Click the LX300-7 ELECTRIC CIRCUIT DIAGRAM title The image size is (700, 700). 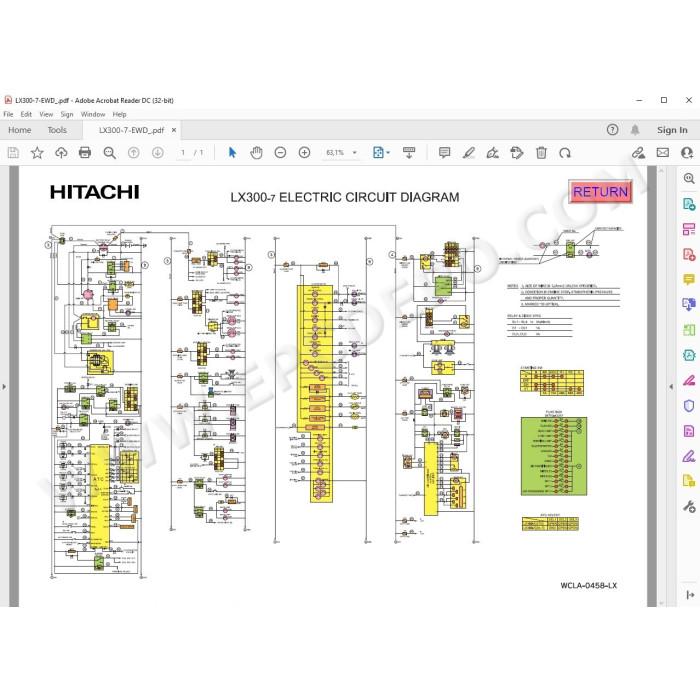tap(345, 197)
